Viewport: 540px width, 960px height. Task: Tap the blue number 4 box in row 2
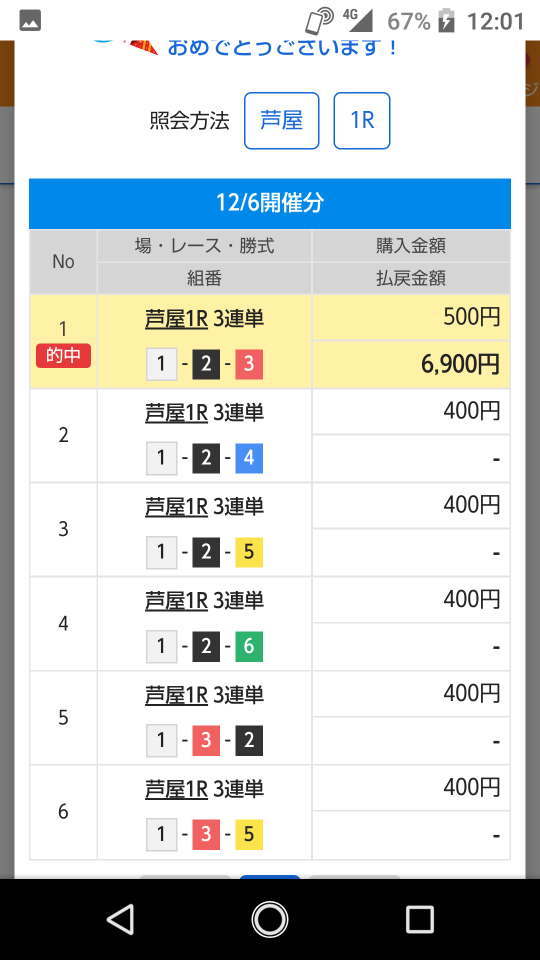[249, 458]
